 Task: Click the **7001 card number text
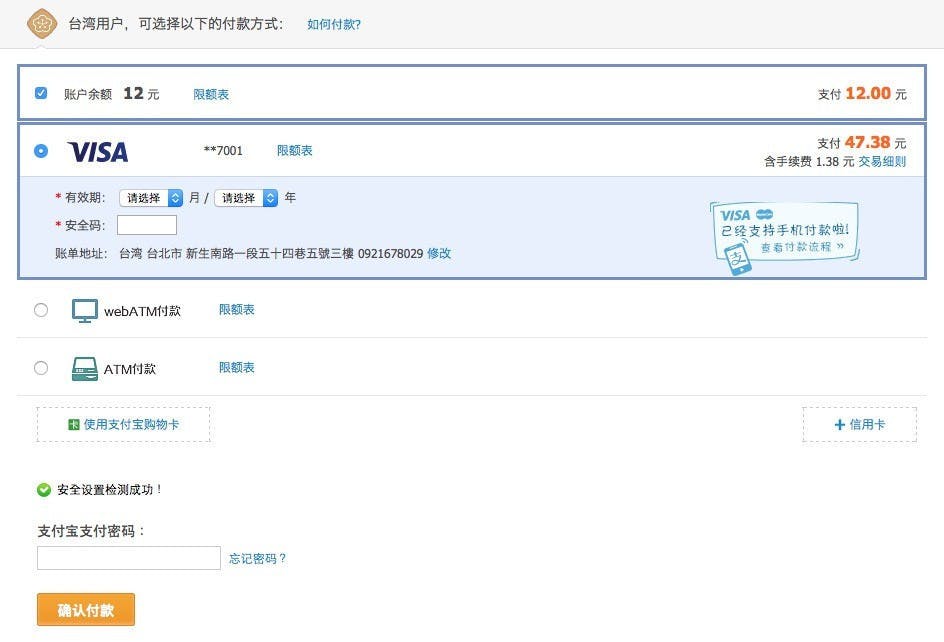point(223,151)
